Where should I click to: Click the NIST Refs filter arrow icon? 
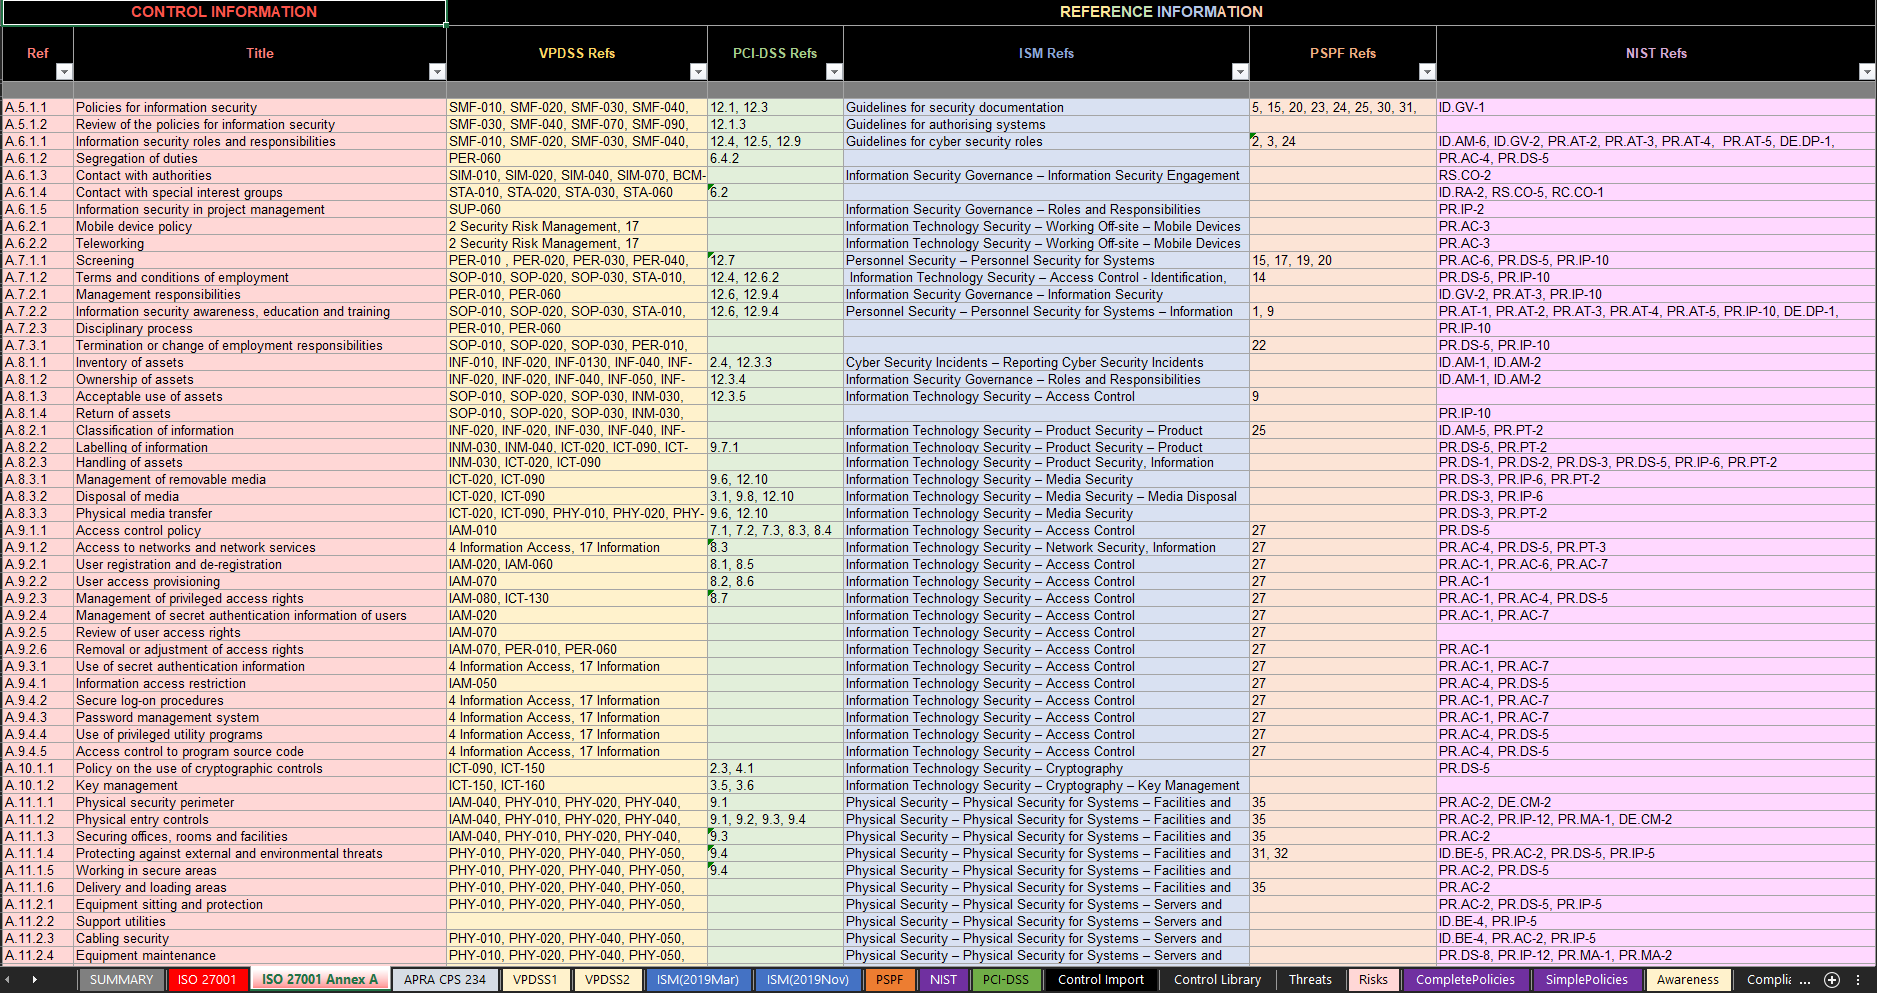pos(1866,71)
